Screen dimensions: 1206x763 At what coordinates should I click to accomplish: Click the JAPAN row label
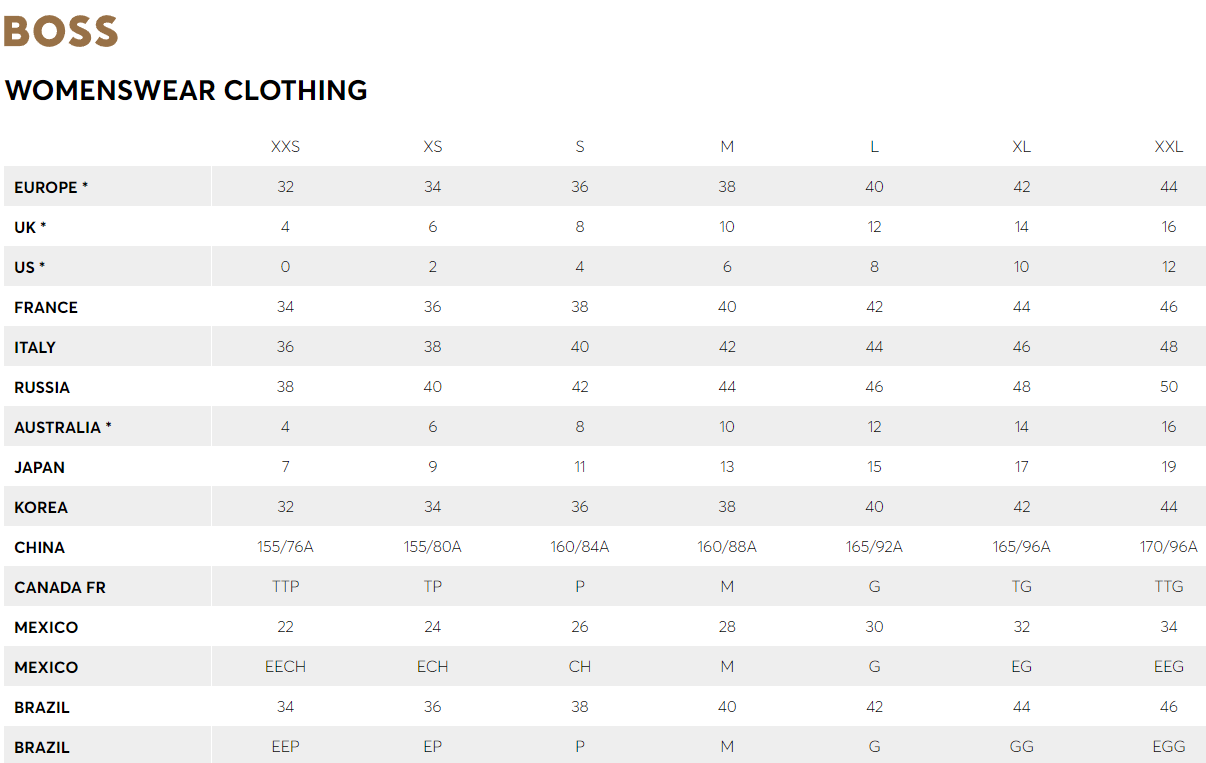(40, 467)
